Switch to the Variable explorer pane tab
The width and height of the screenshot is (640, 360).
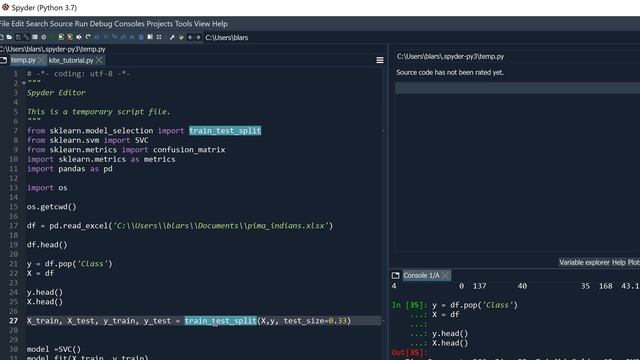pos(584,262)
